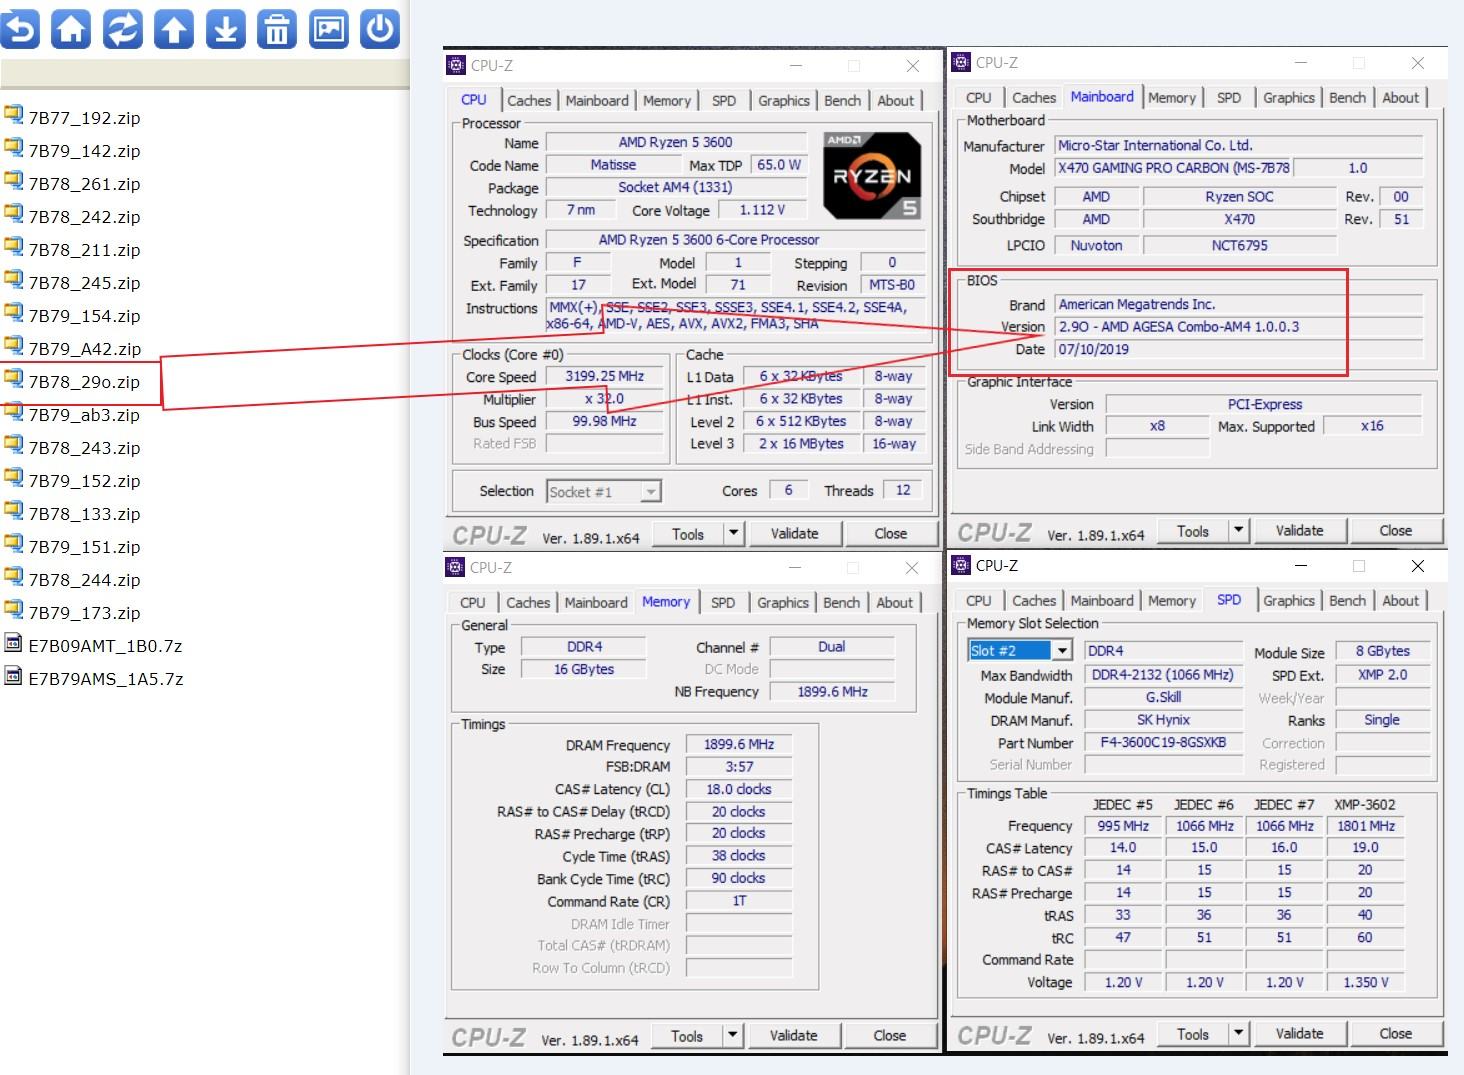Select file 7B79_151.zip in the list
The height and width of the screenshot is (1075, 1464).
[84, 547]
